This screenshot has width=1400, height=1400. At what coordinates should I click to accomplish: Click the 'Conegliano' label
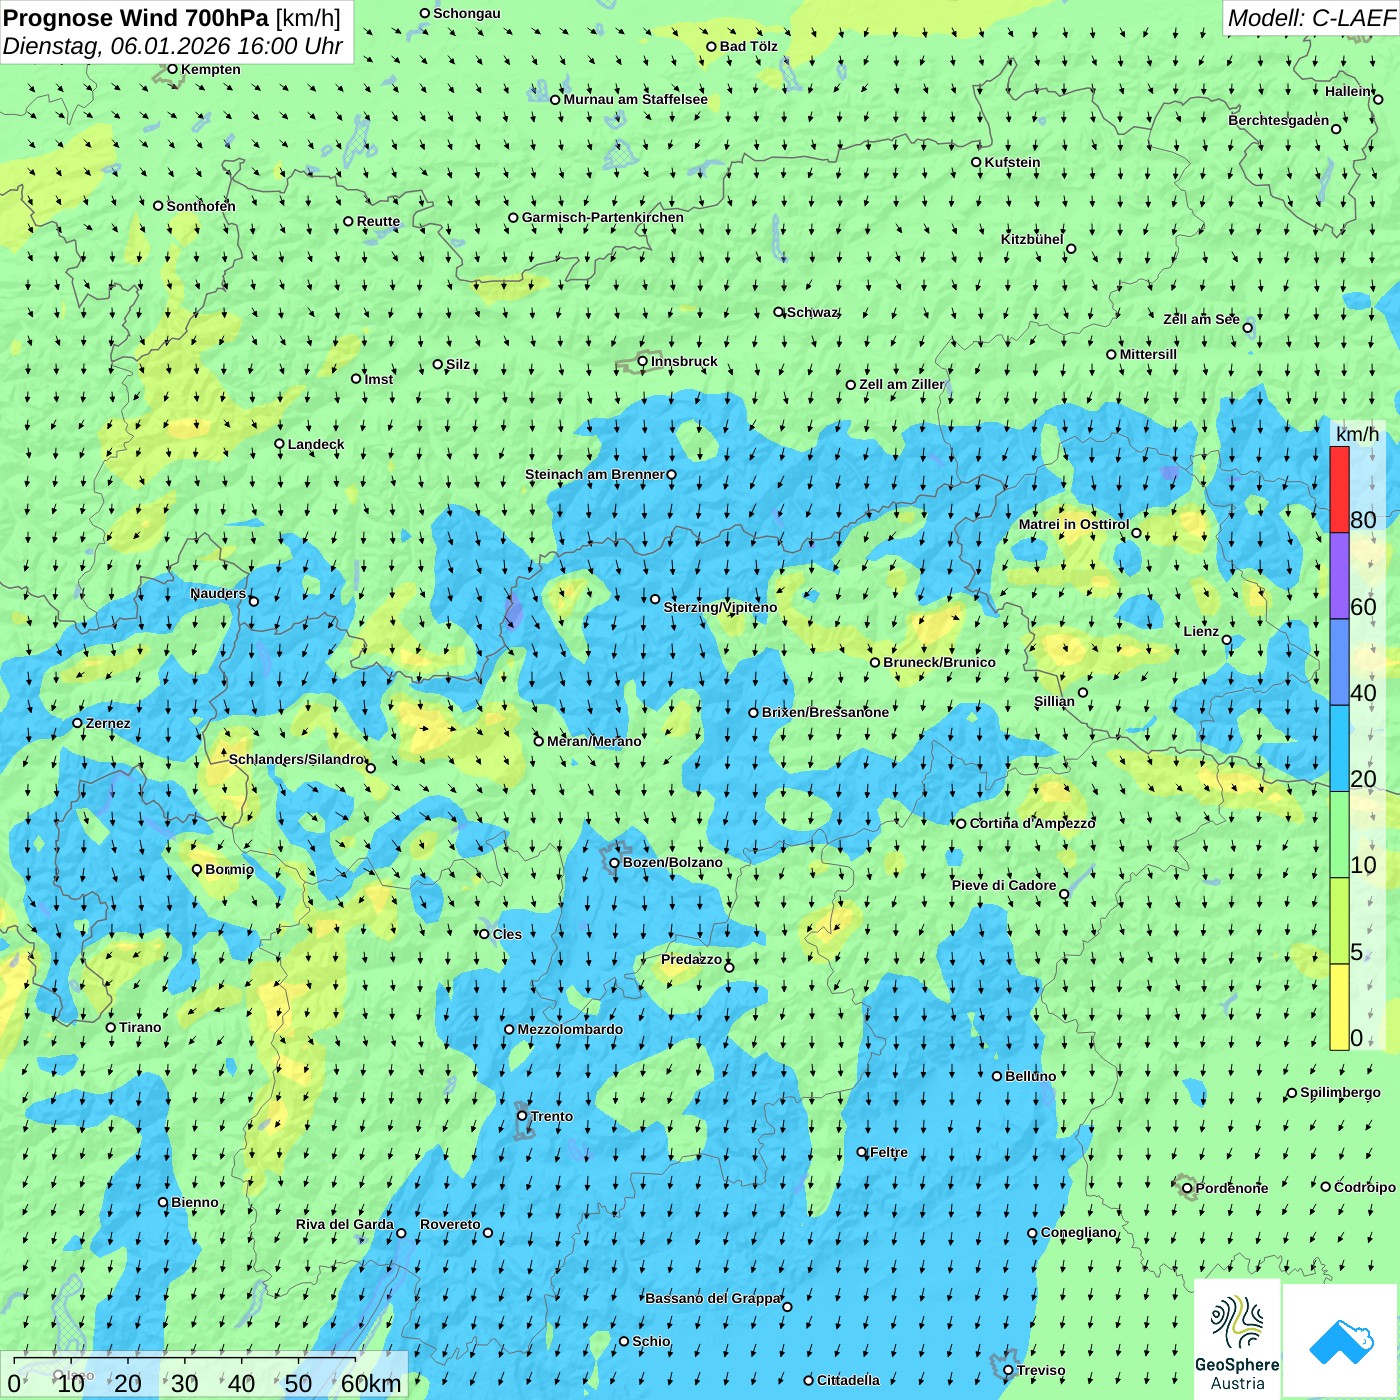point(1079,1232)
